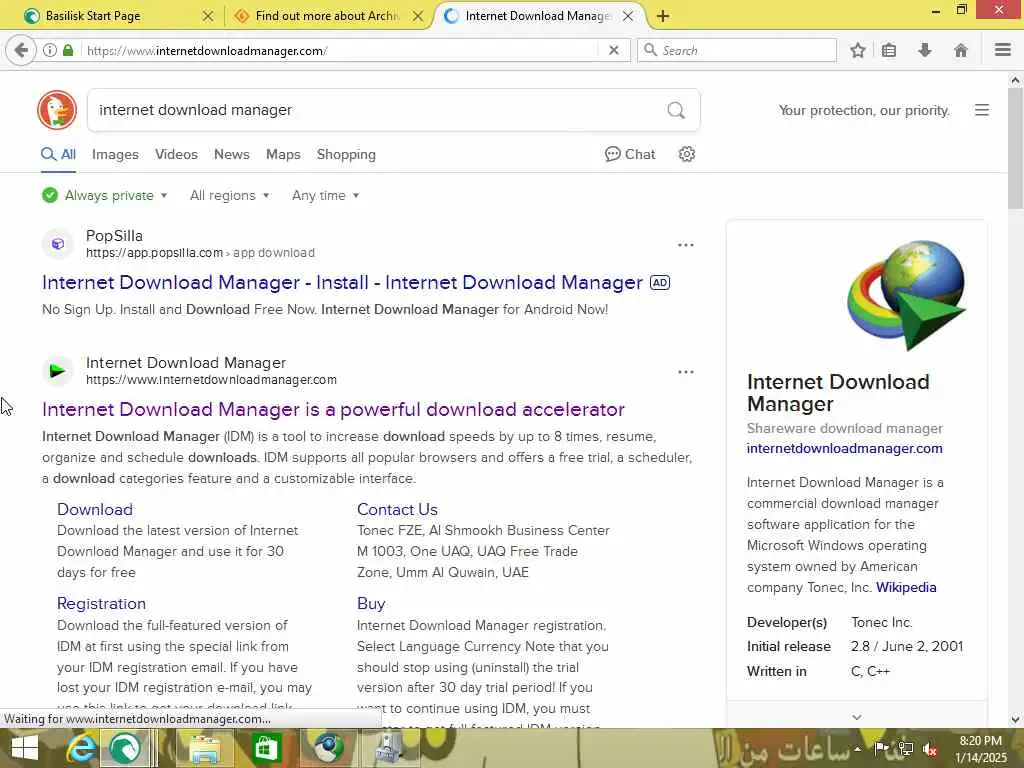Open the All regions dropdown
The image size is (1024, 768).
pyautogui.click(x=229, y=195)
